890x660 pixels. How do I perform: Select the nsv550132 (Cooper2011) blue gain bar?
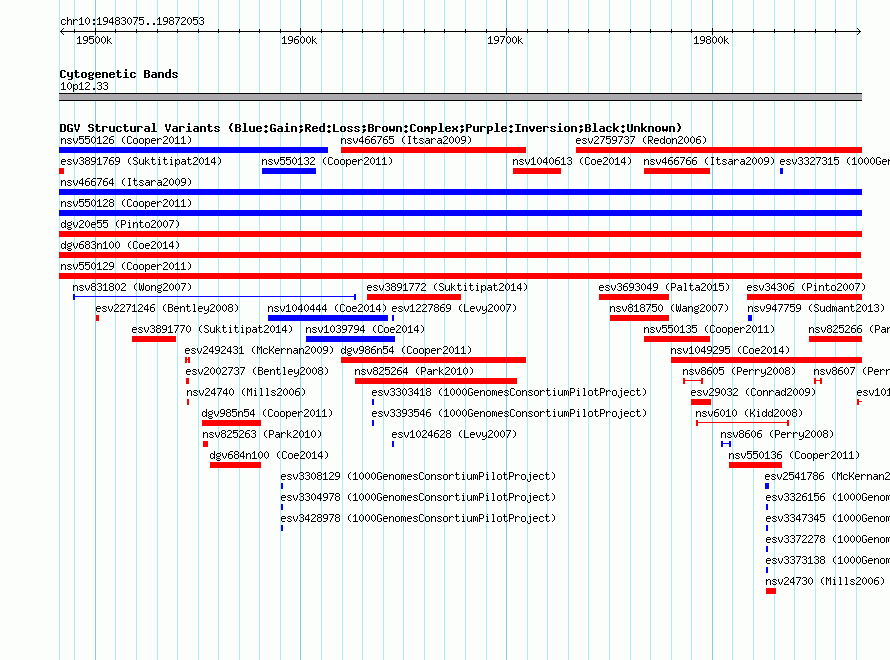288,171
